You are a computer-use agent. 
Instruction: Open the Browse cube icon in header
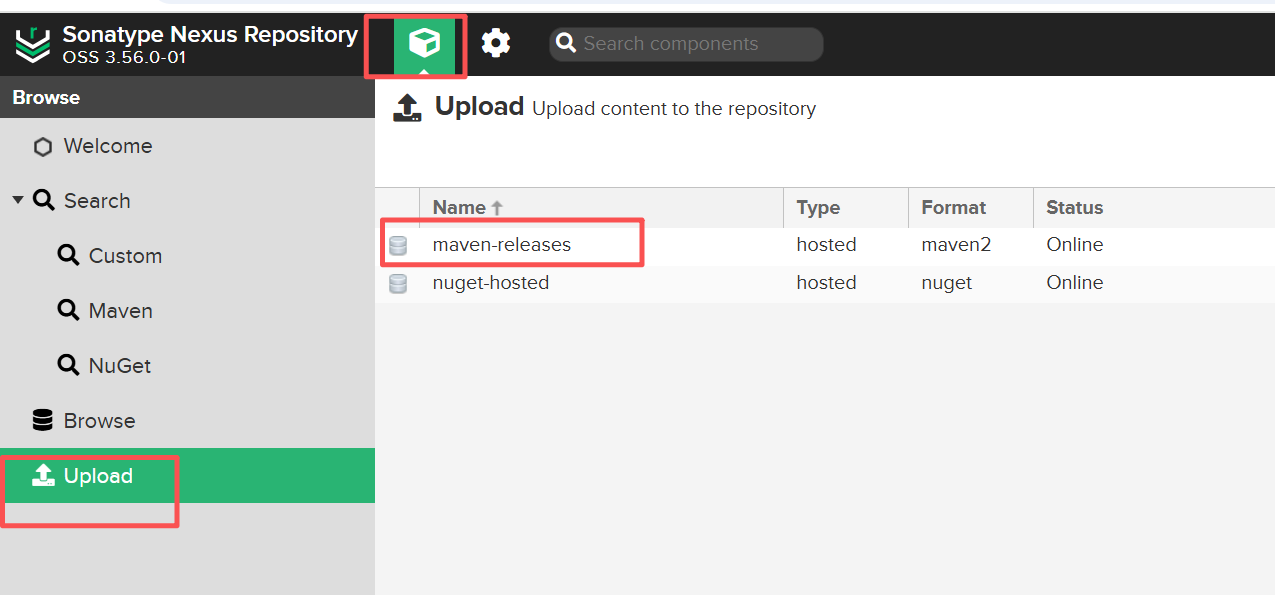(x=425, y=43)
